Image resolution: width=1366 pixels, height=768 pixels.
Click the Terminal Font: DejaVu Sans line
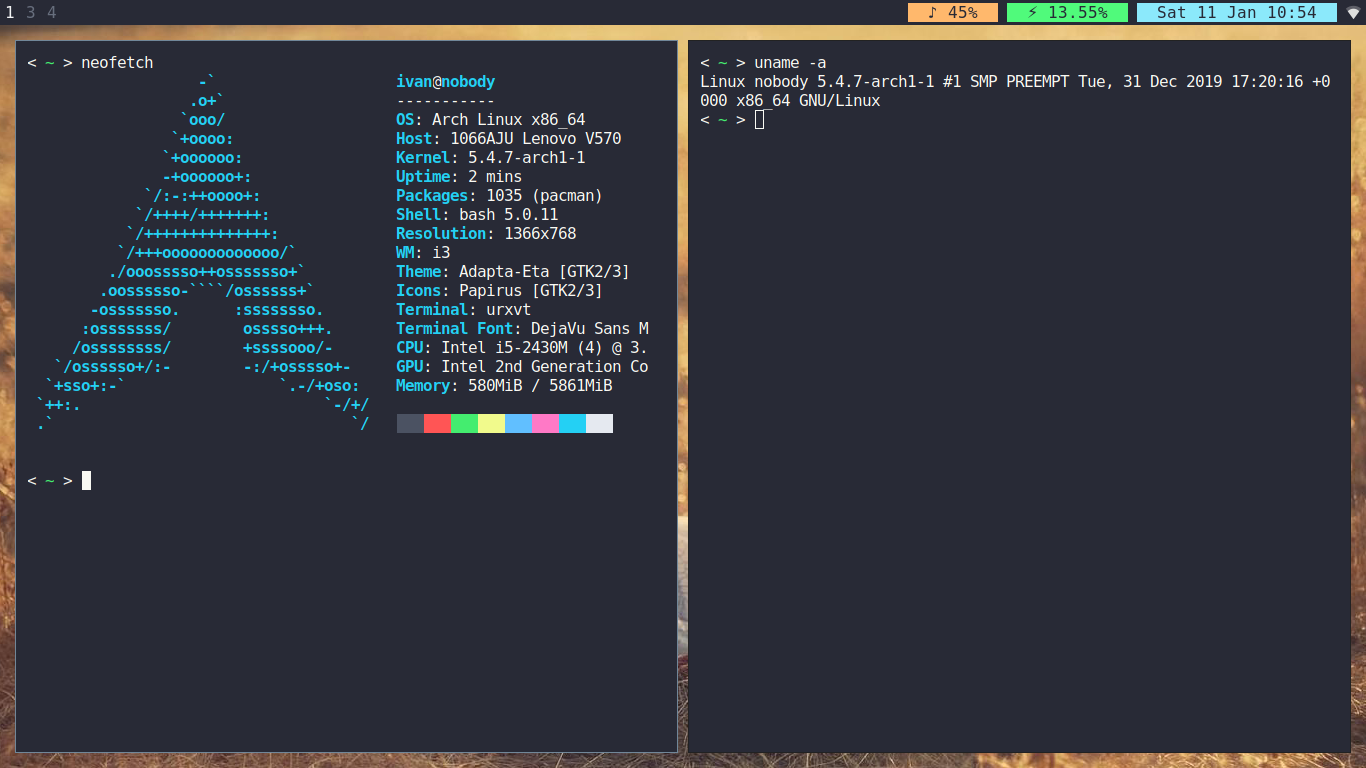(522, 329)
